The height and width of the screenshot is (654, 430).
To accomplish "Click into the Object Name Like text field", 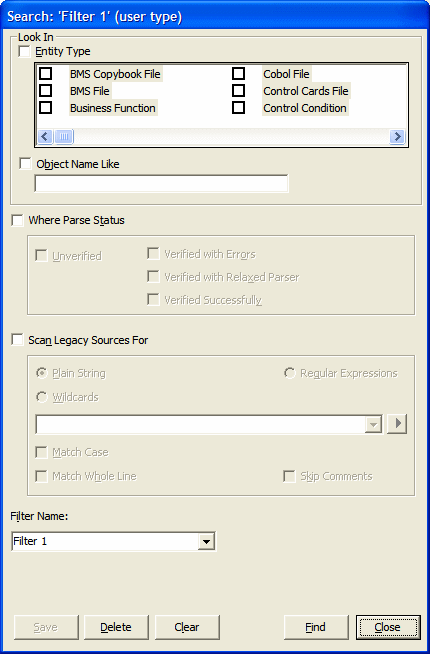I will [161, 184].
